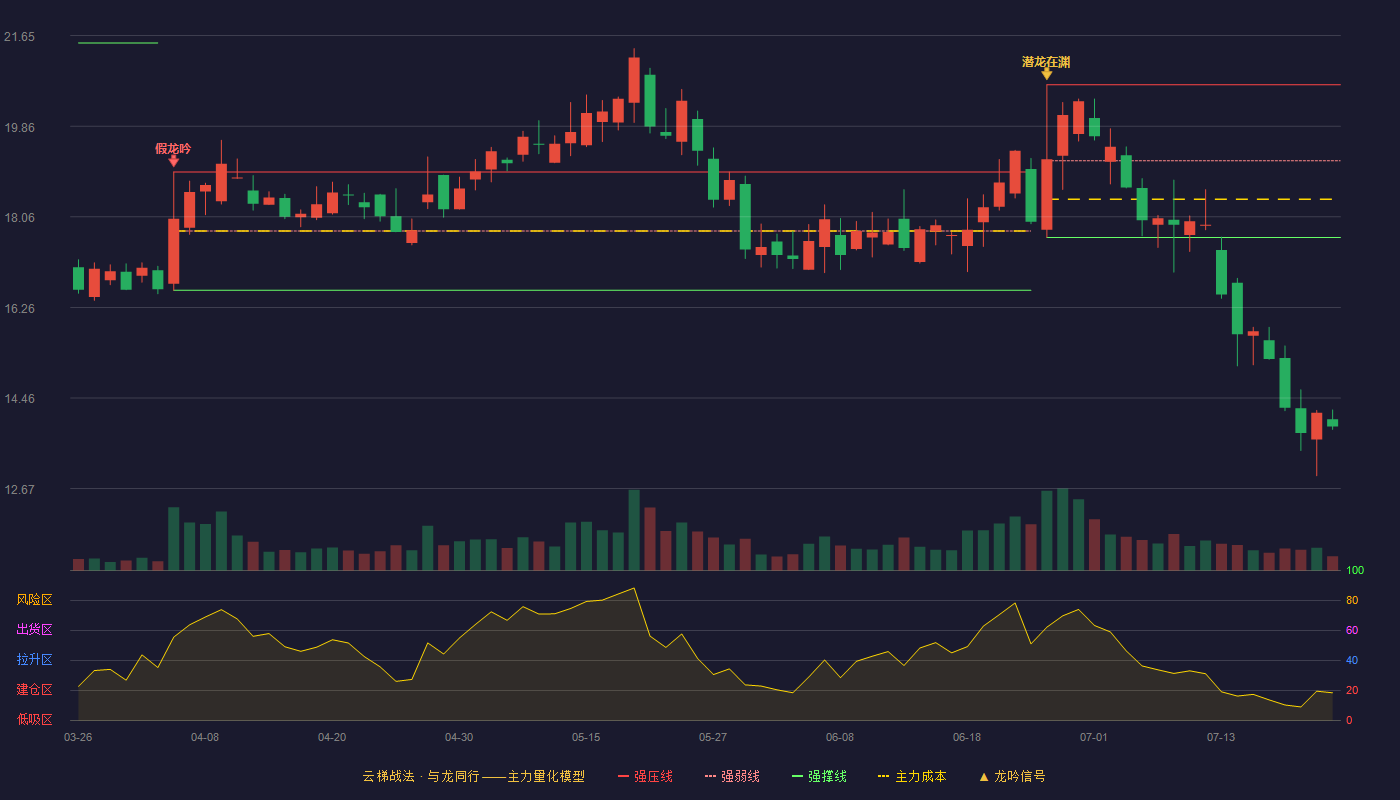Image resolution: width=1400 pixels, height=800 pixels.
Task: Click the 04-30 date axis label
Action: pyautogui.click(x=459, y=737)
